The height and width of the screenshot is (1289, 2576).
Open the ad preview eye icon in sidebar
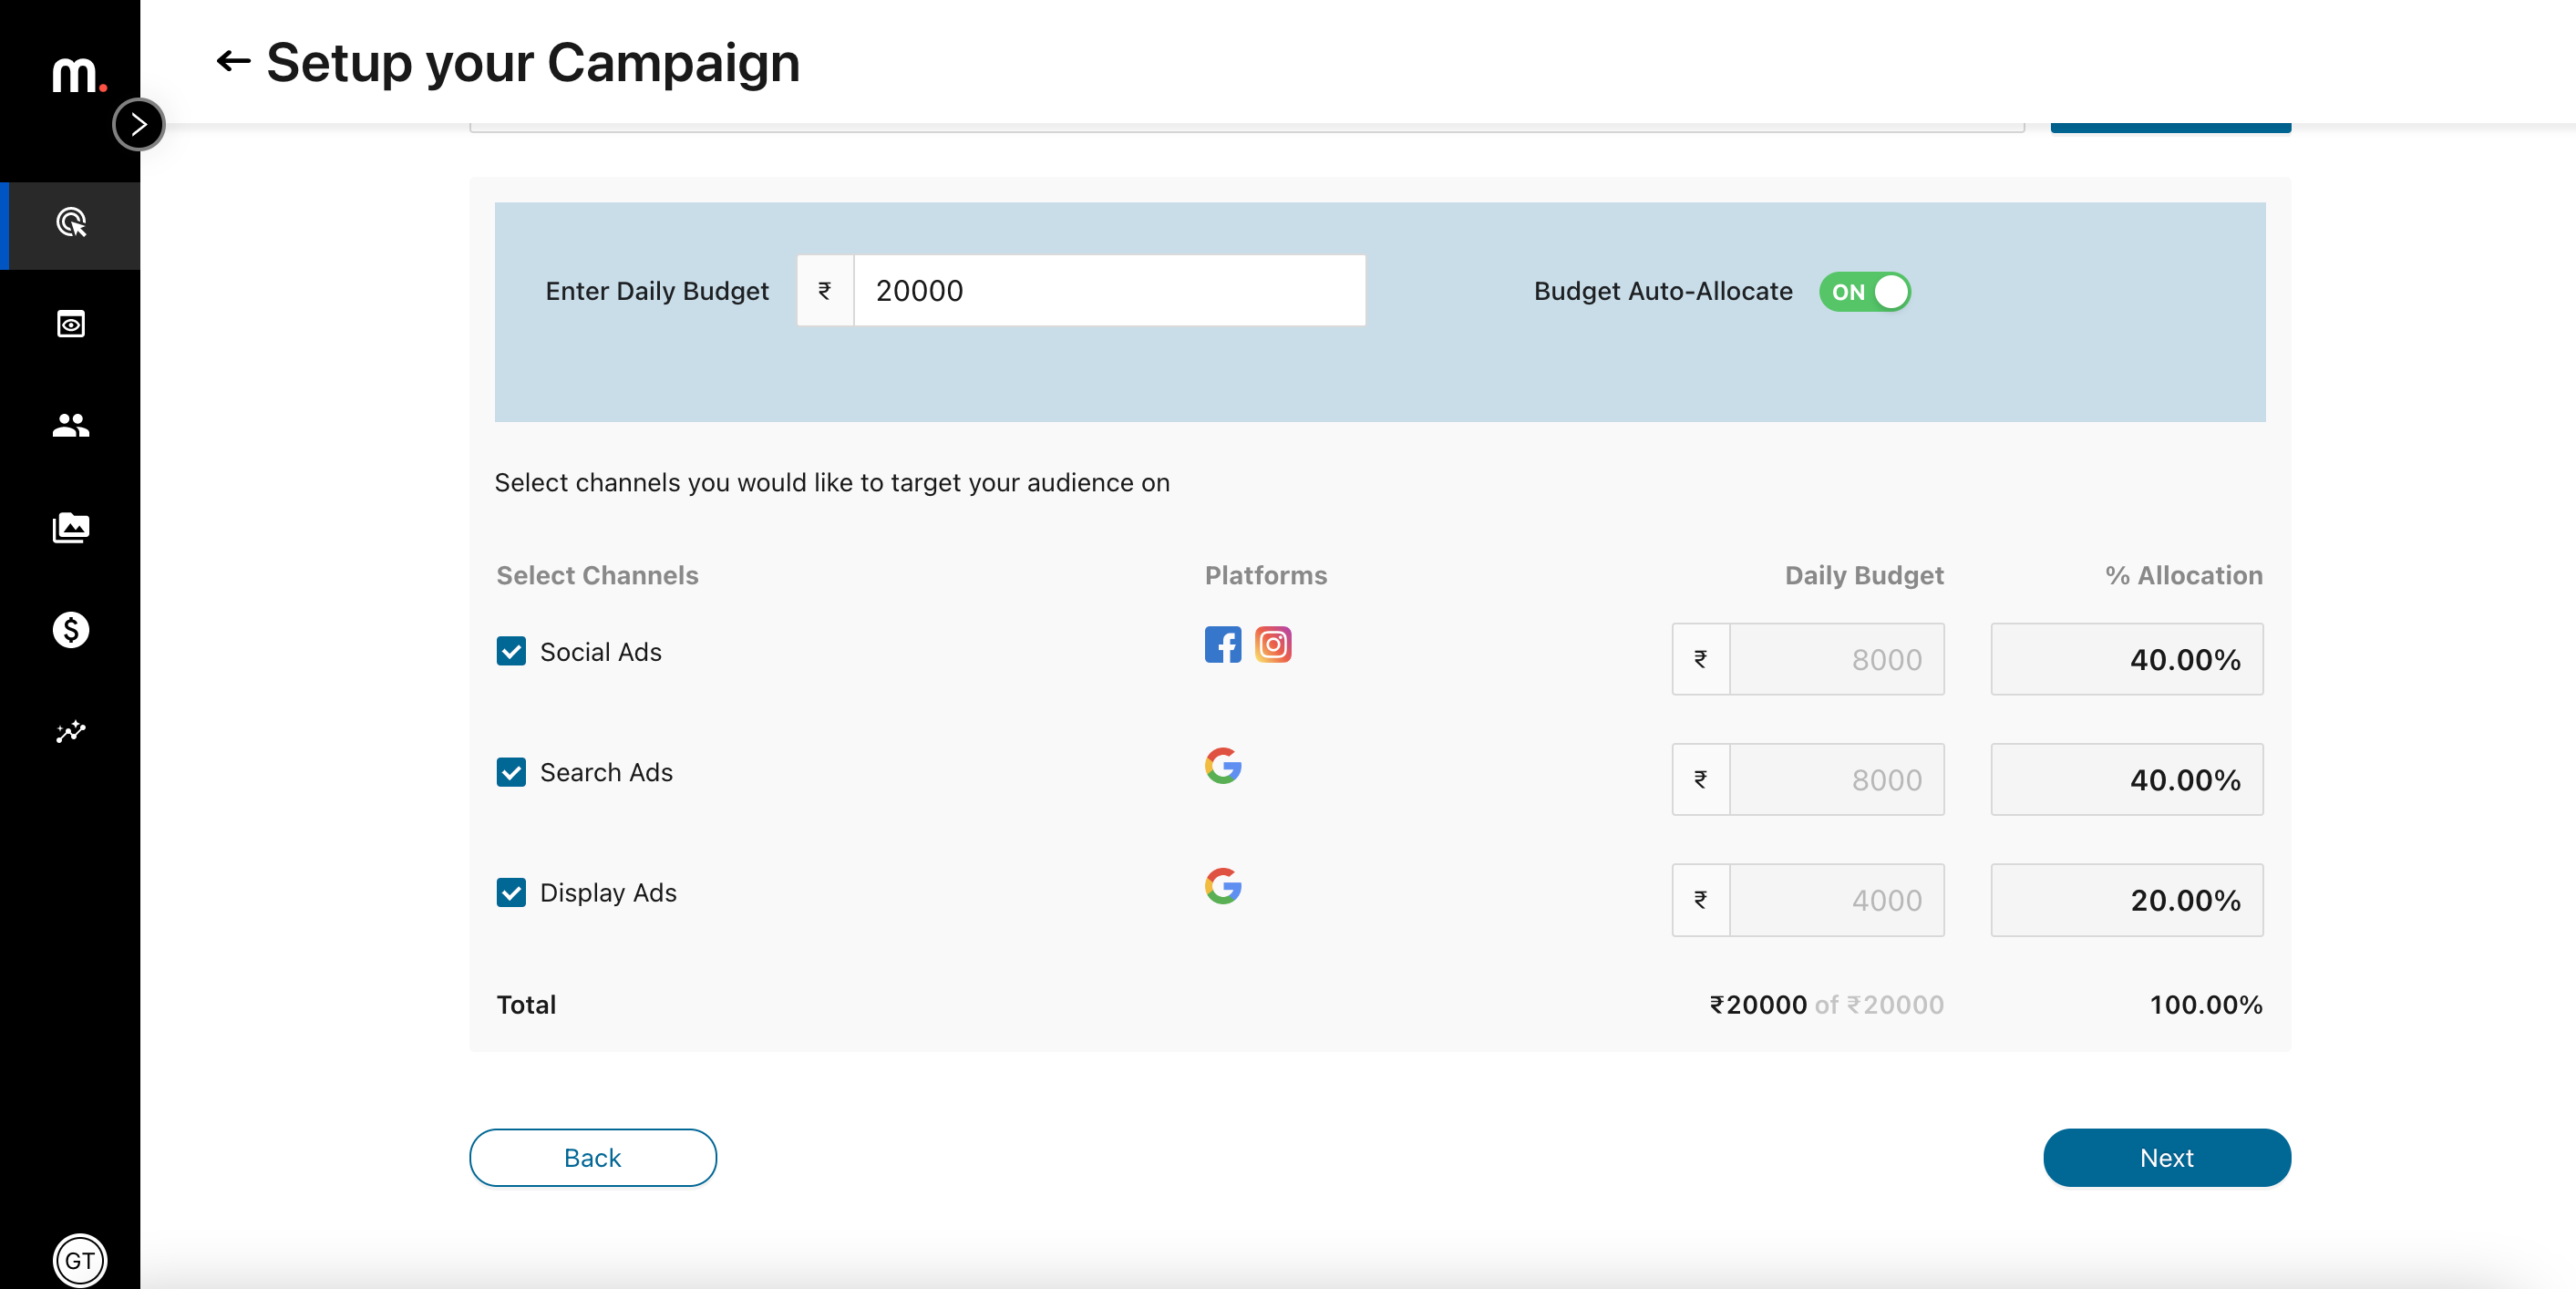(x=70, y=324)
